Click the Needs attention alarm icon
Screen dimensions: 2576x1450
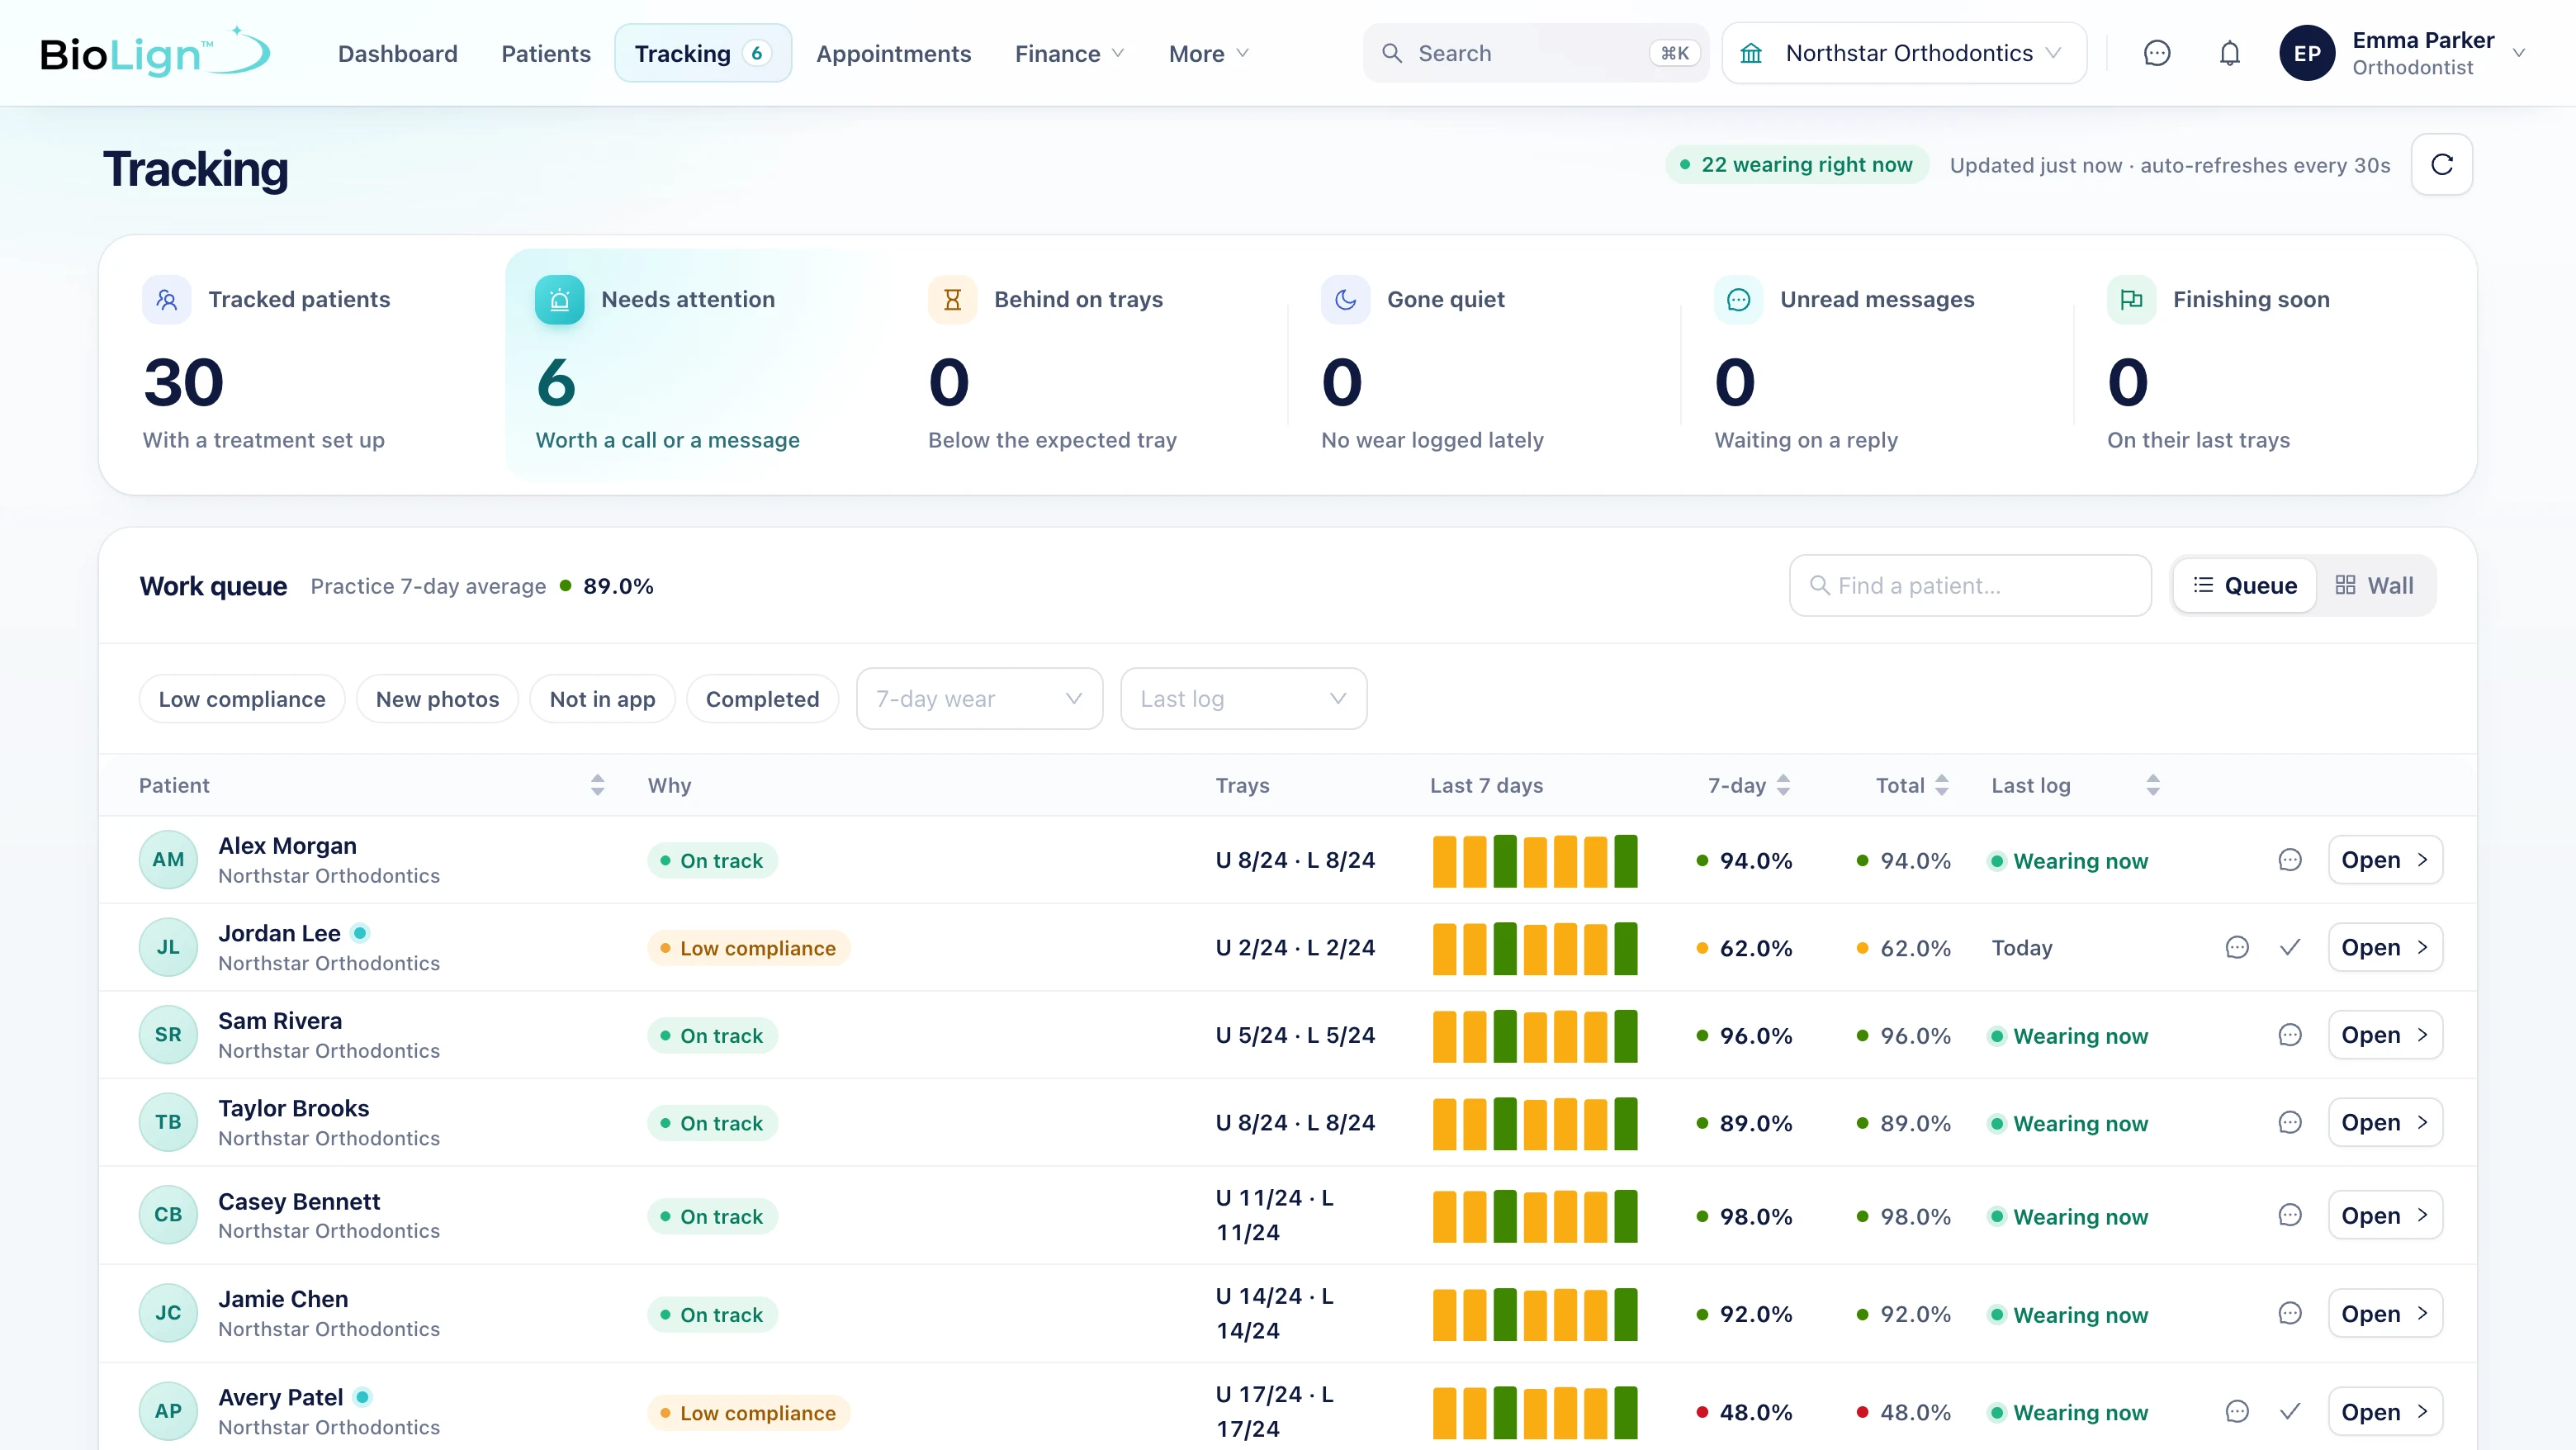(559, 299)
